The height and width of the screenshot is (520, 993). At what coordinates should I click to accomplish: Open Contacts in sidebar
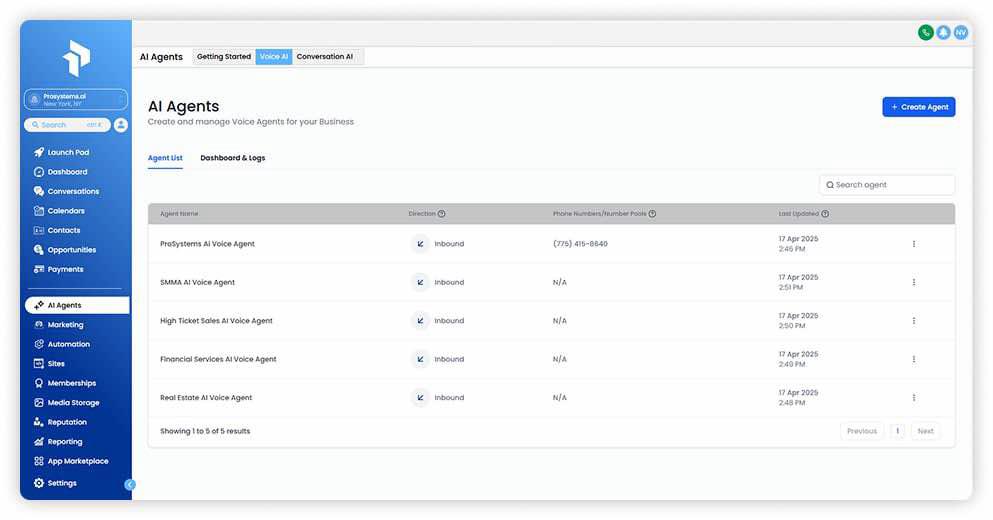point(57,231)
